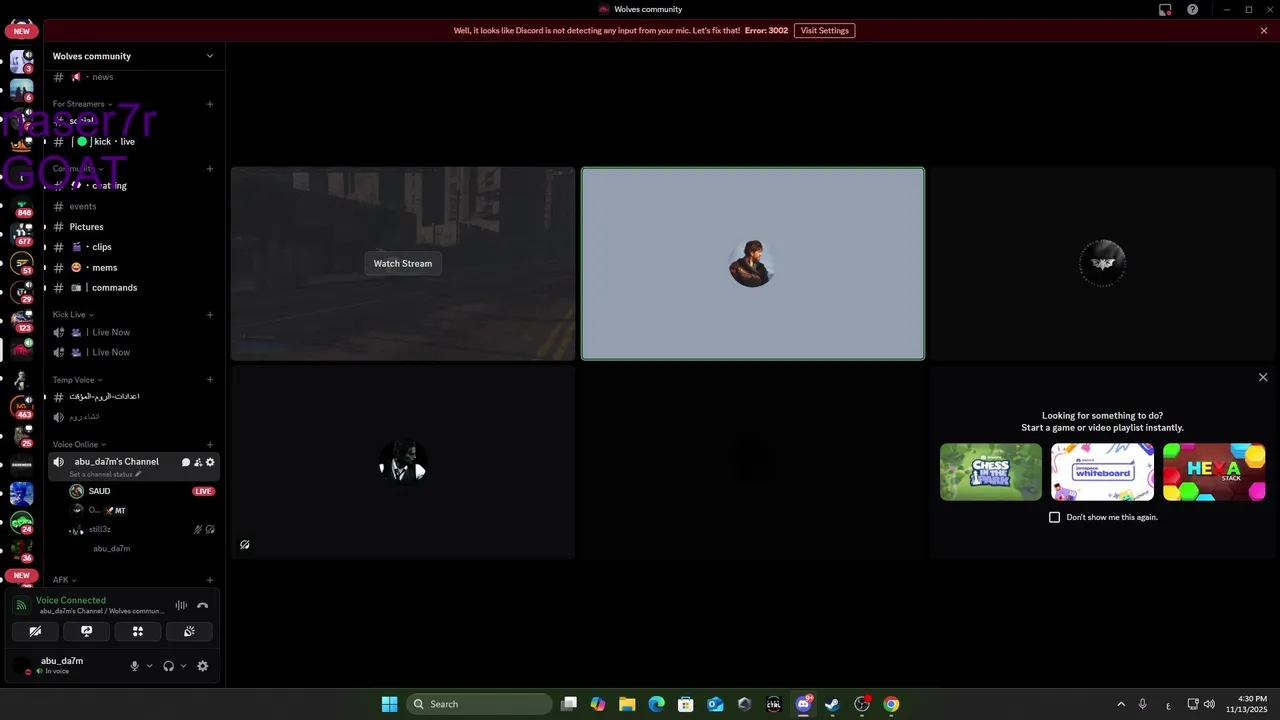The width and height of the screenshot is (1280, 720).
Task: Create channel in Temp Voice category
Action: pos(210,380)
